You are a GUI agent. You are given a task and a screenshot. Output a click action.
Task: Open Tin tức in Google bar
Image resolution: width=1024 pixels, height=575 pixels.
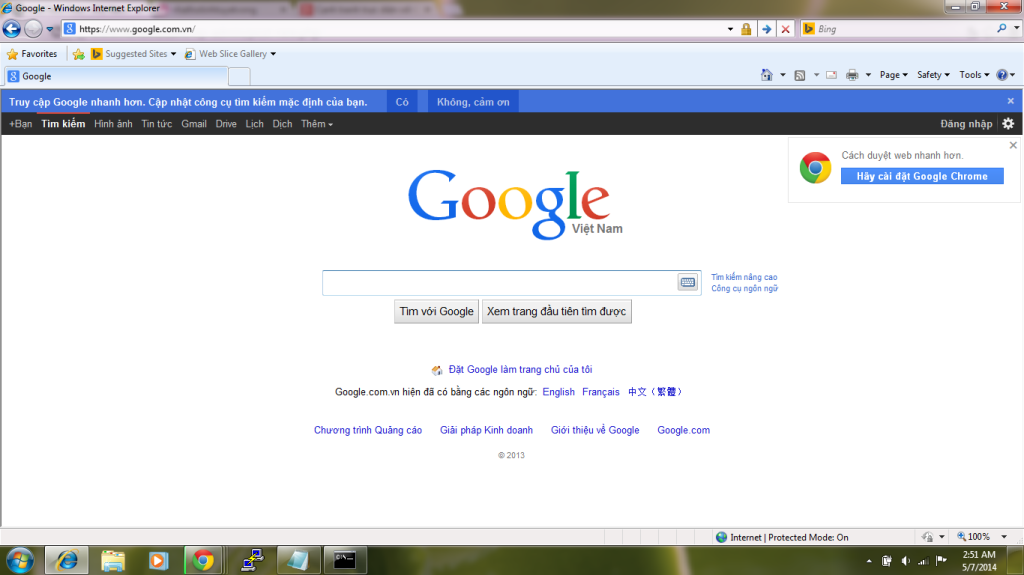pos(157,123)
